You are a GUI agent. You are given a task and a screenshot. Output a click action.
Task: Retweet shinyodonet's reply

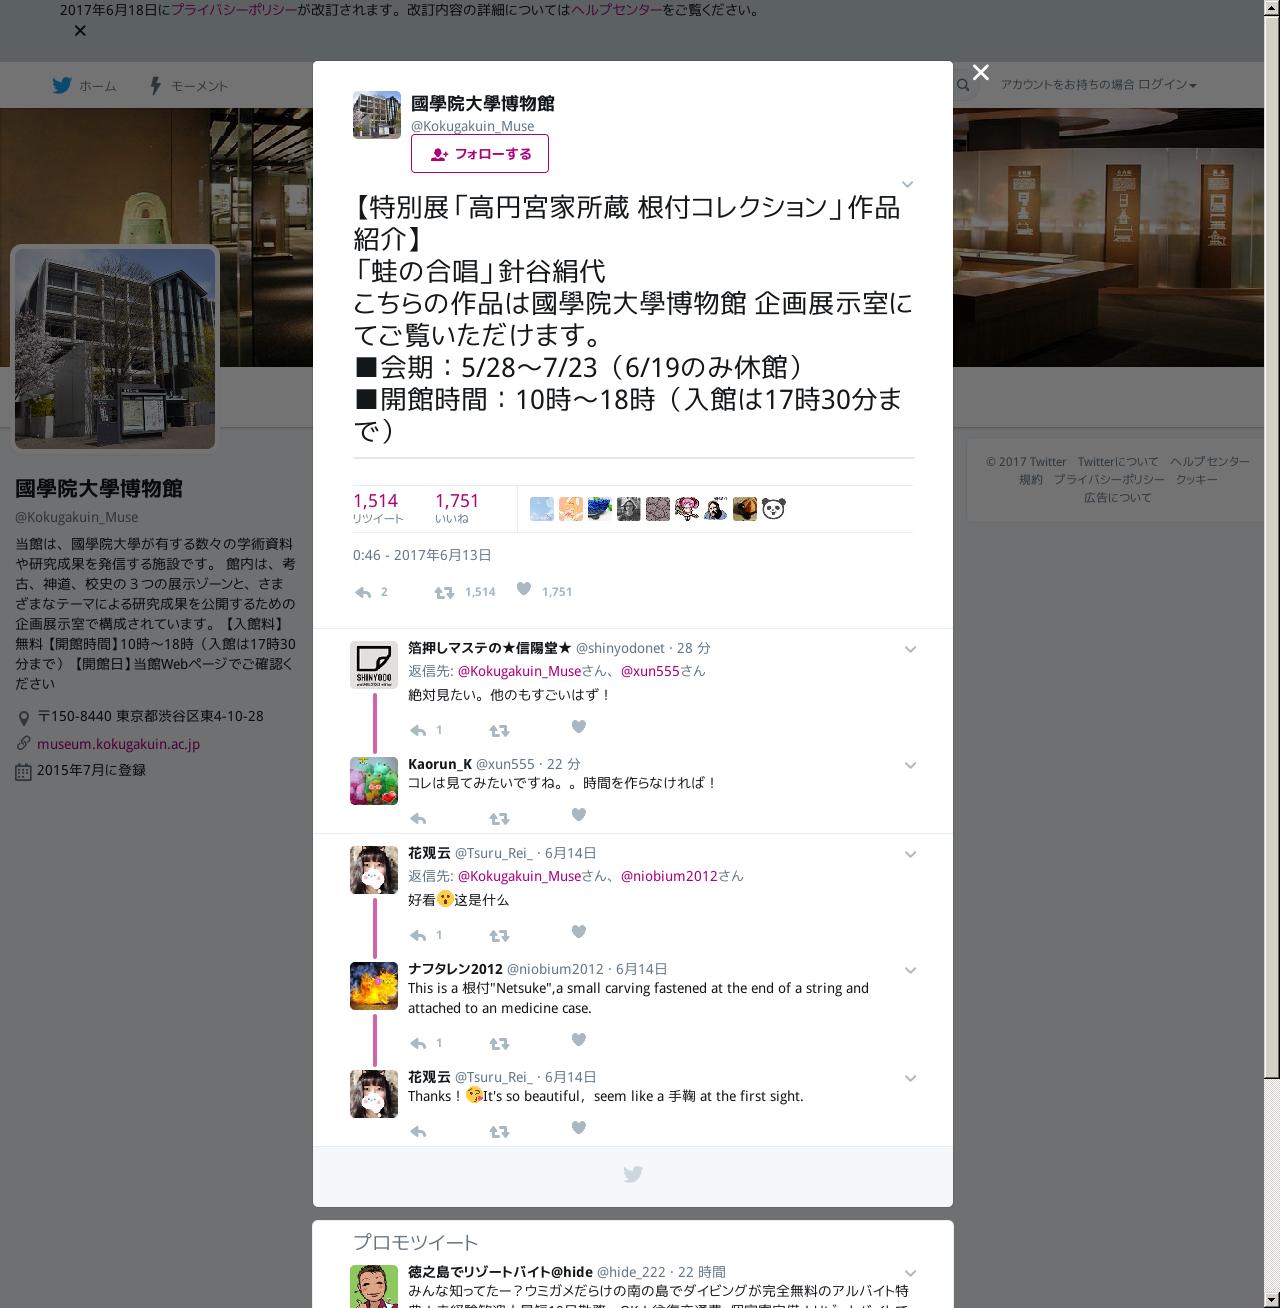click(x=499, y=731)
